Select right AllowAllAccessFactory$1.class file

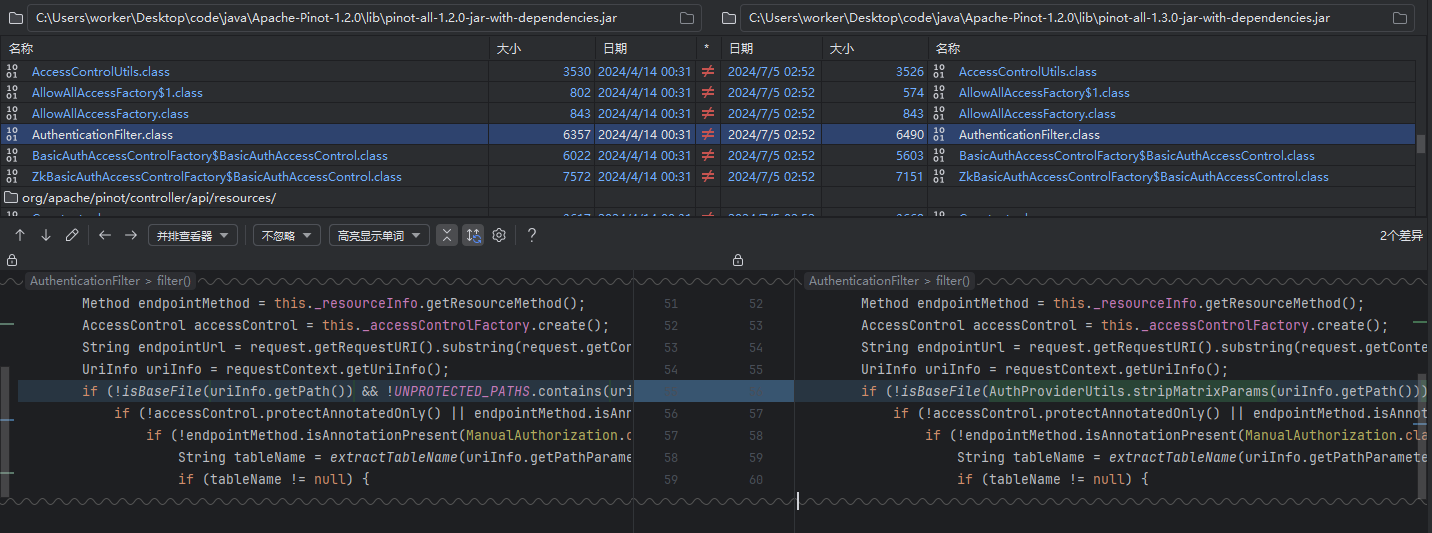1044,92
